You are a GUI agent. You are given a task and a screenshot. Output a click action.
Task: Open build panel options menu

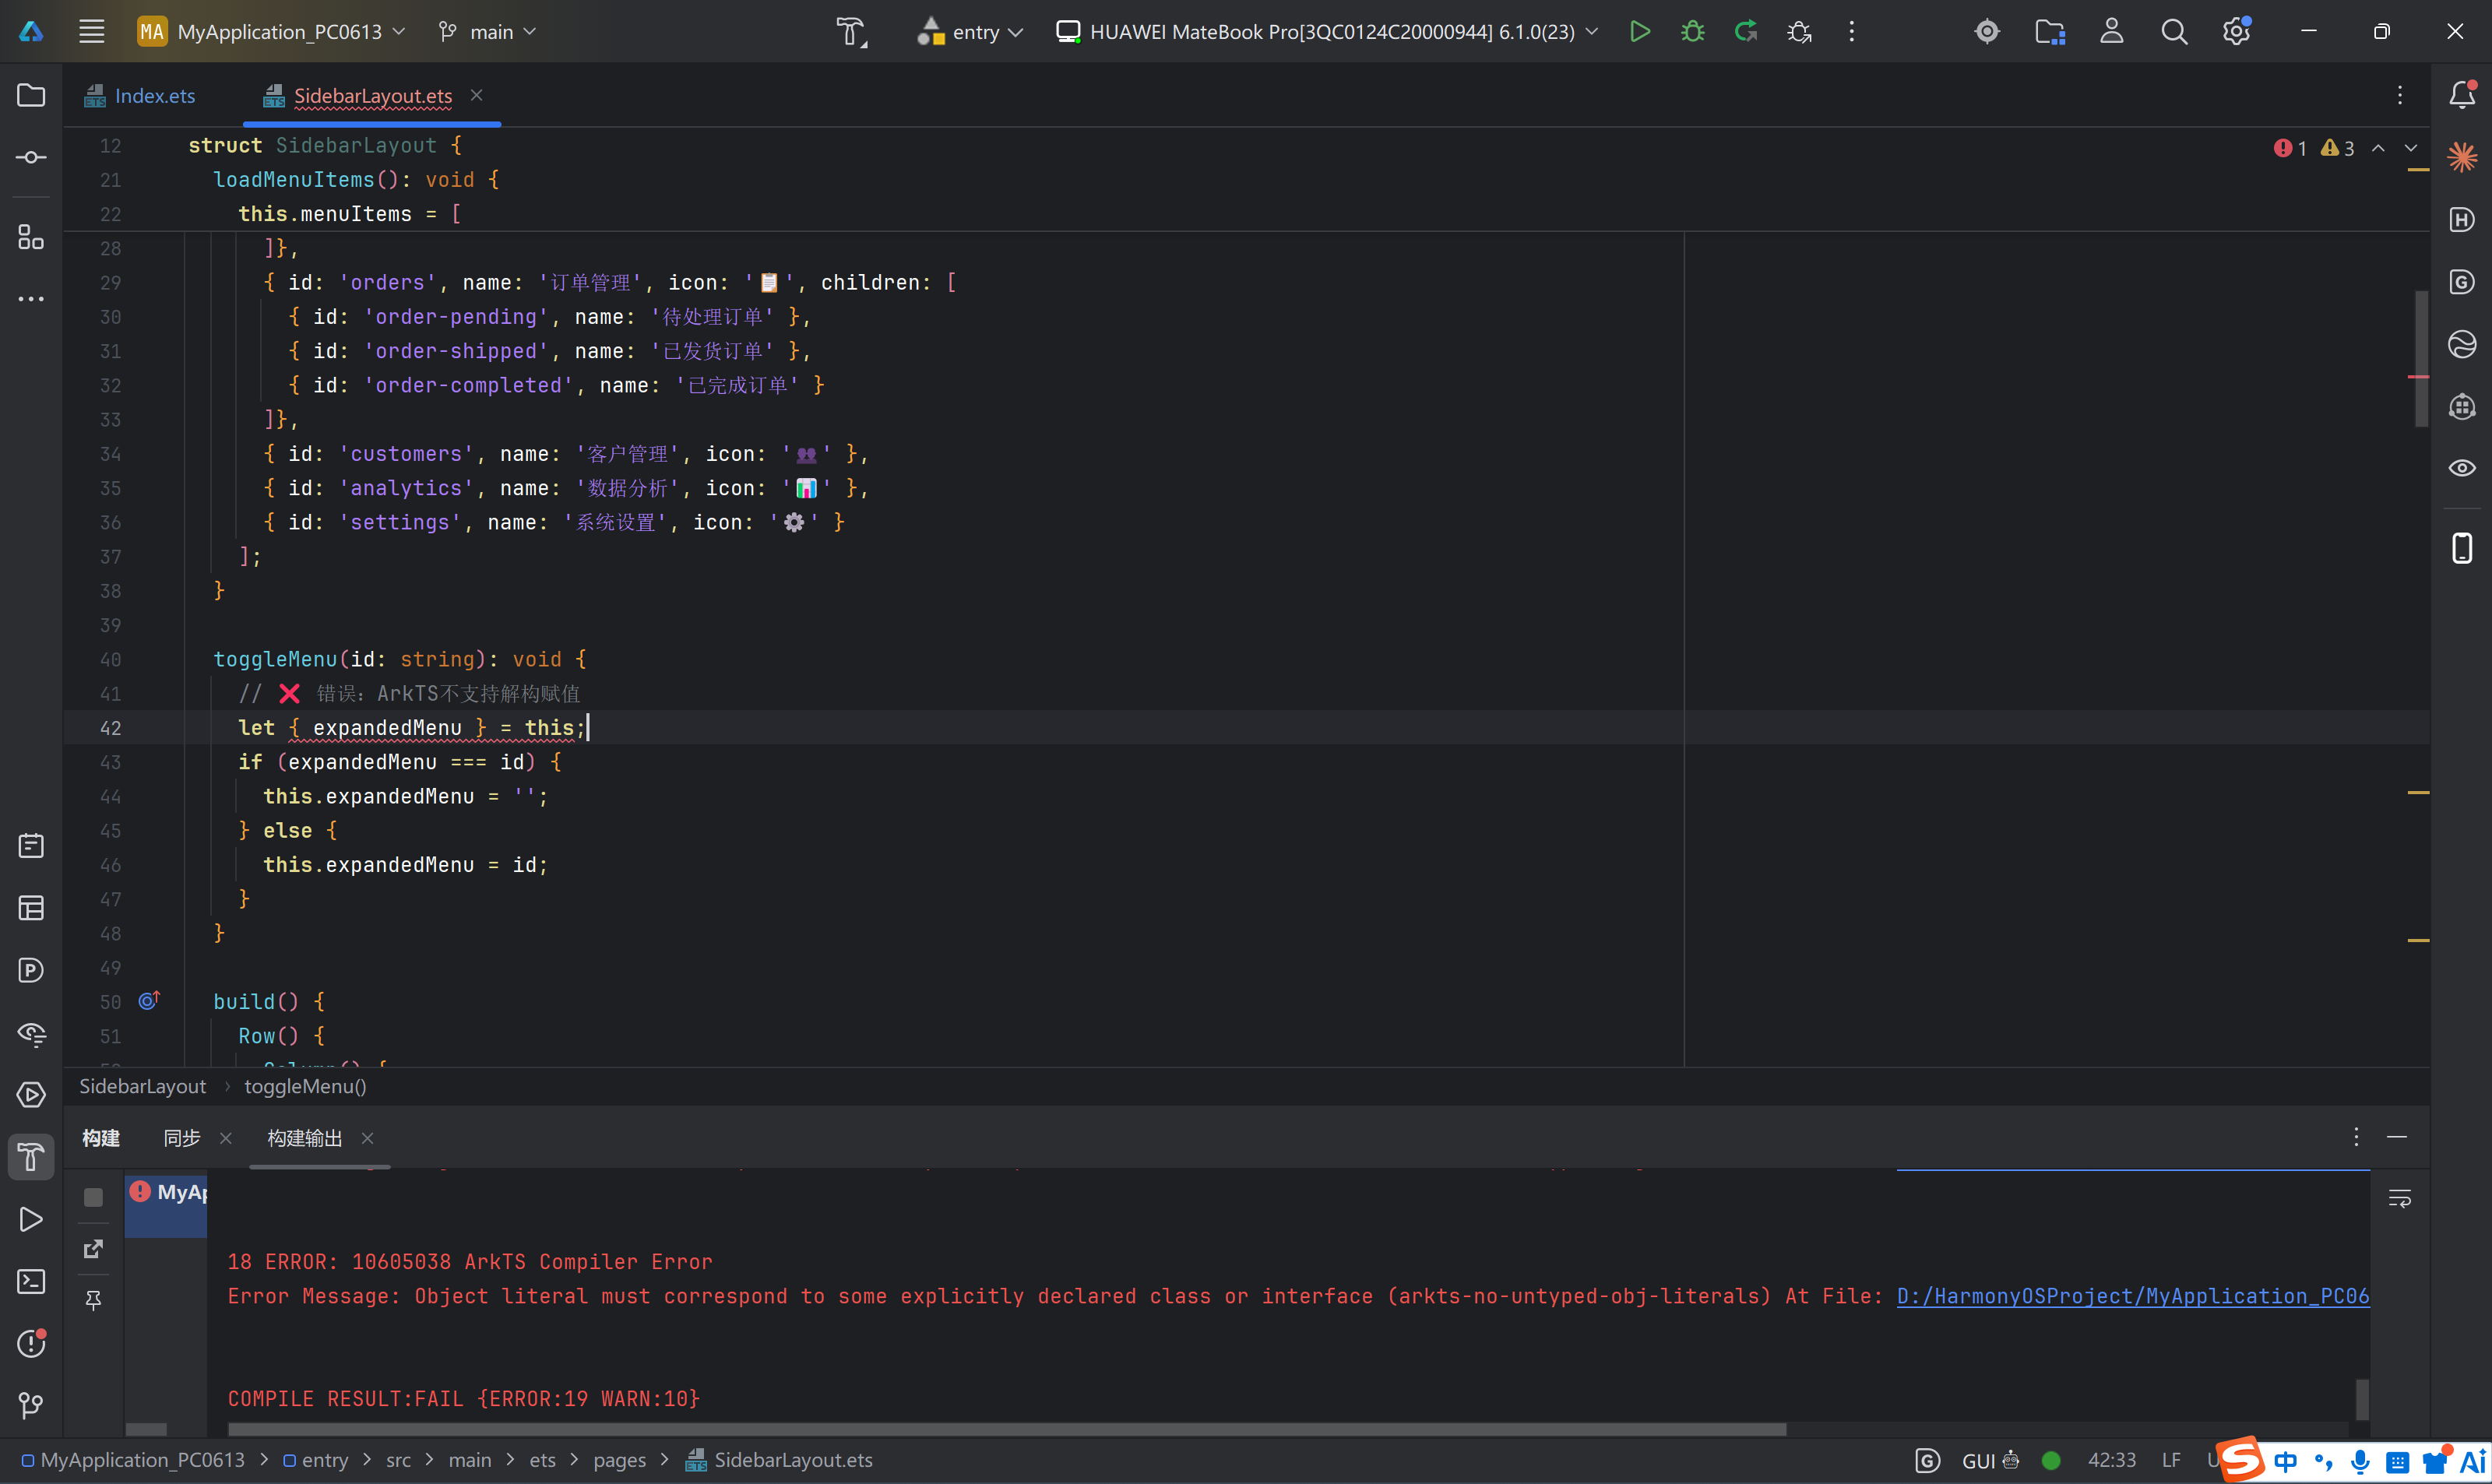pos(2356,1137)
